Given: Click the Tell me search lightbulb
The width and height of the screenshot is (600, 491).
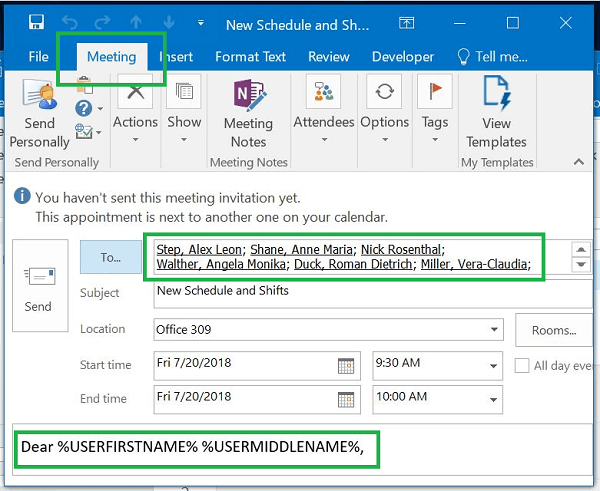Looking at the screenshot, I should [x=463, y=57].
